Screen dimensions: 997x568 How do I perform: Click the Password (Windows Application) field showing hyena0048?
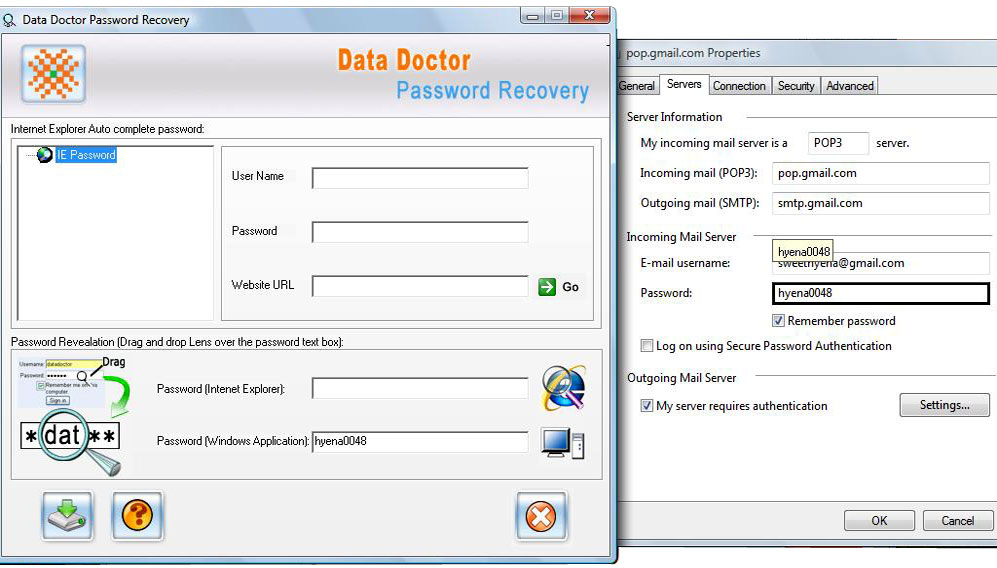pyautogui.click(x=420, y=441)
